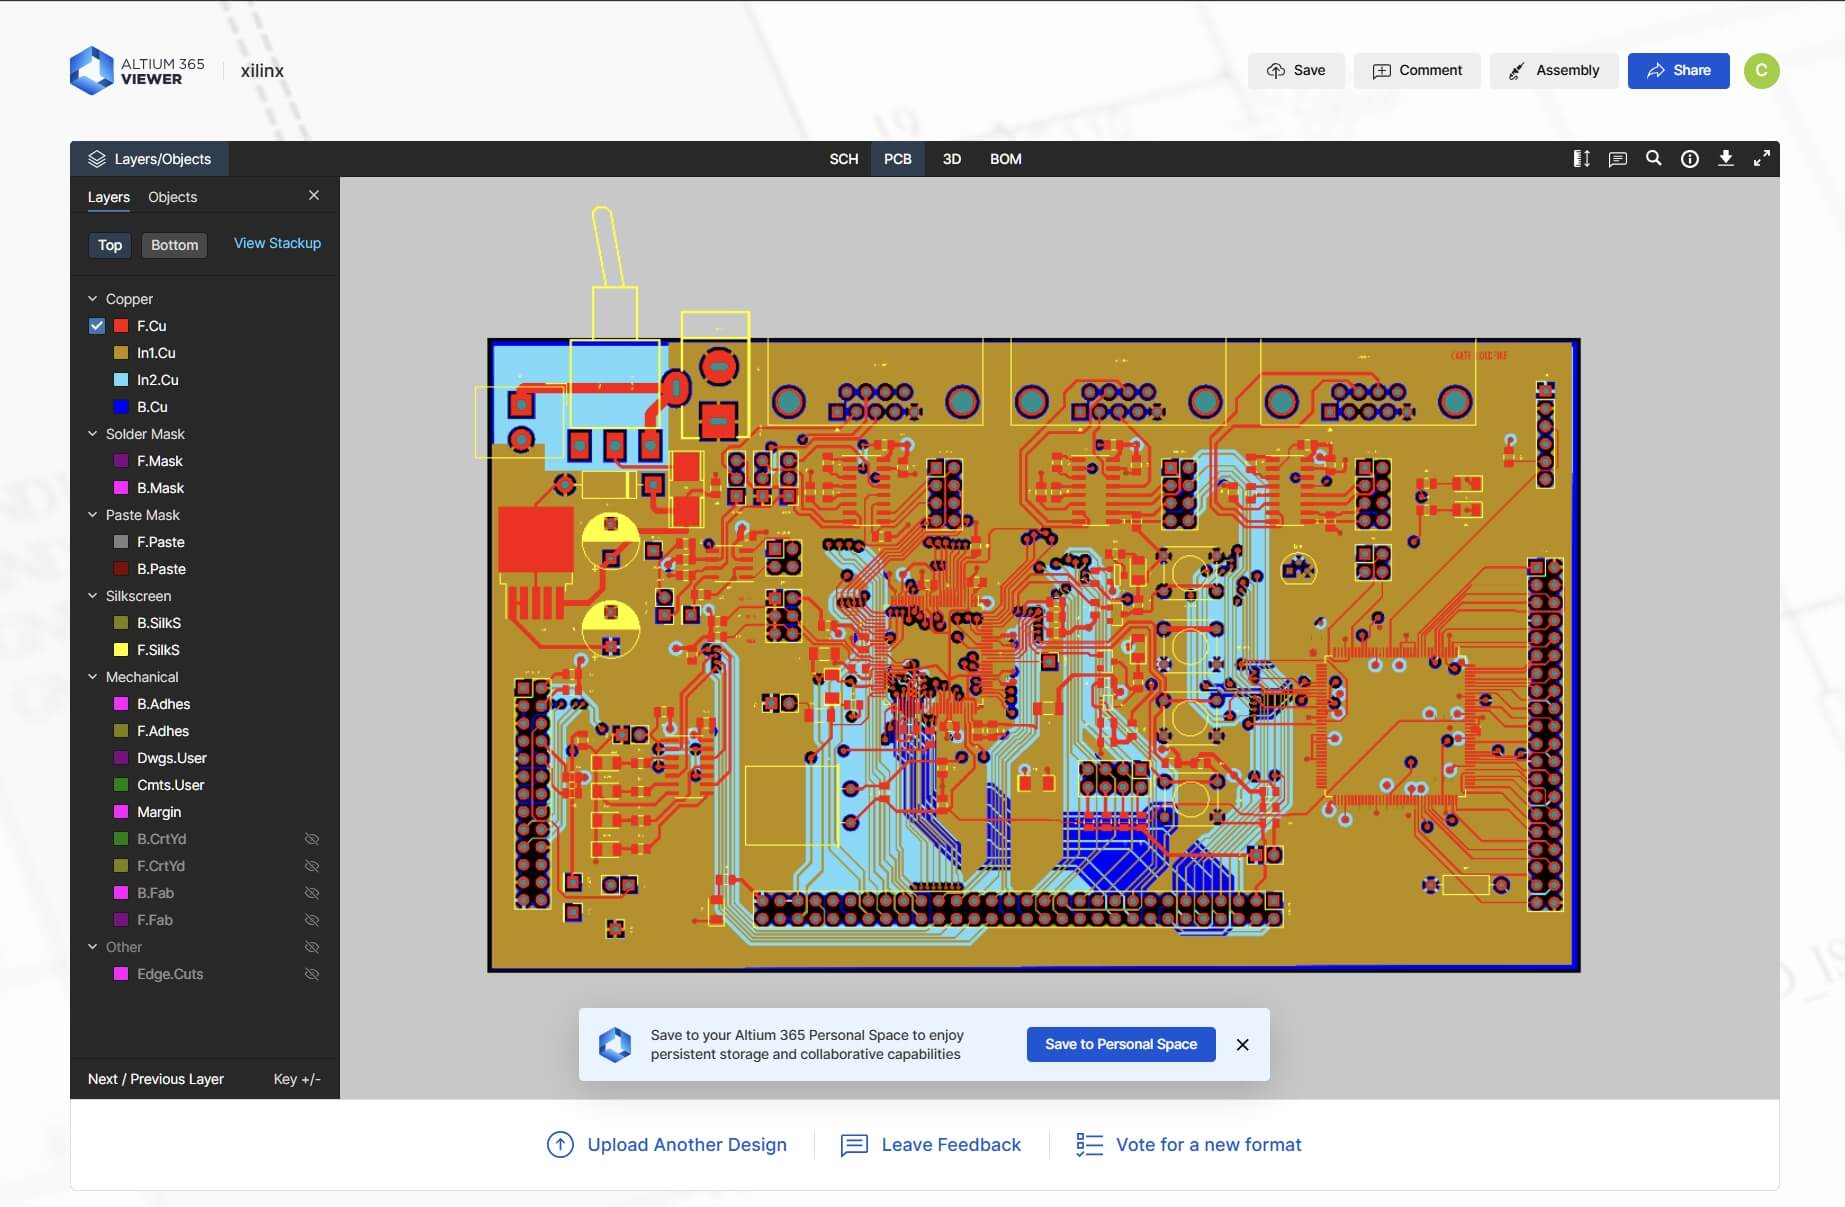The width and height of the screenshot is (1845, 1207).
Task: Click the In2.Cu light blue color swatch
Action: pyautogui.click(x=121, y=380)
